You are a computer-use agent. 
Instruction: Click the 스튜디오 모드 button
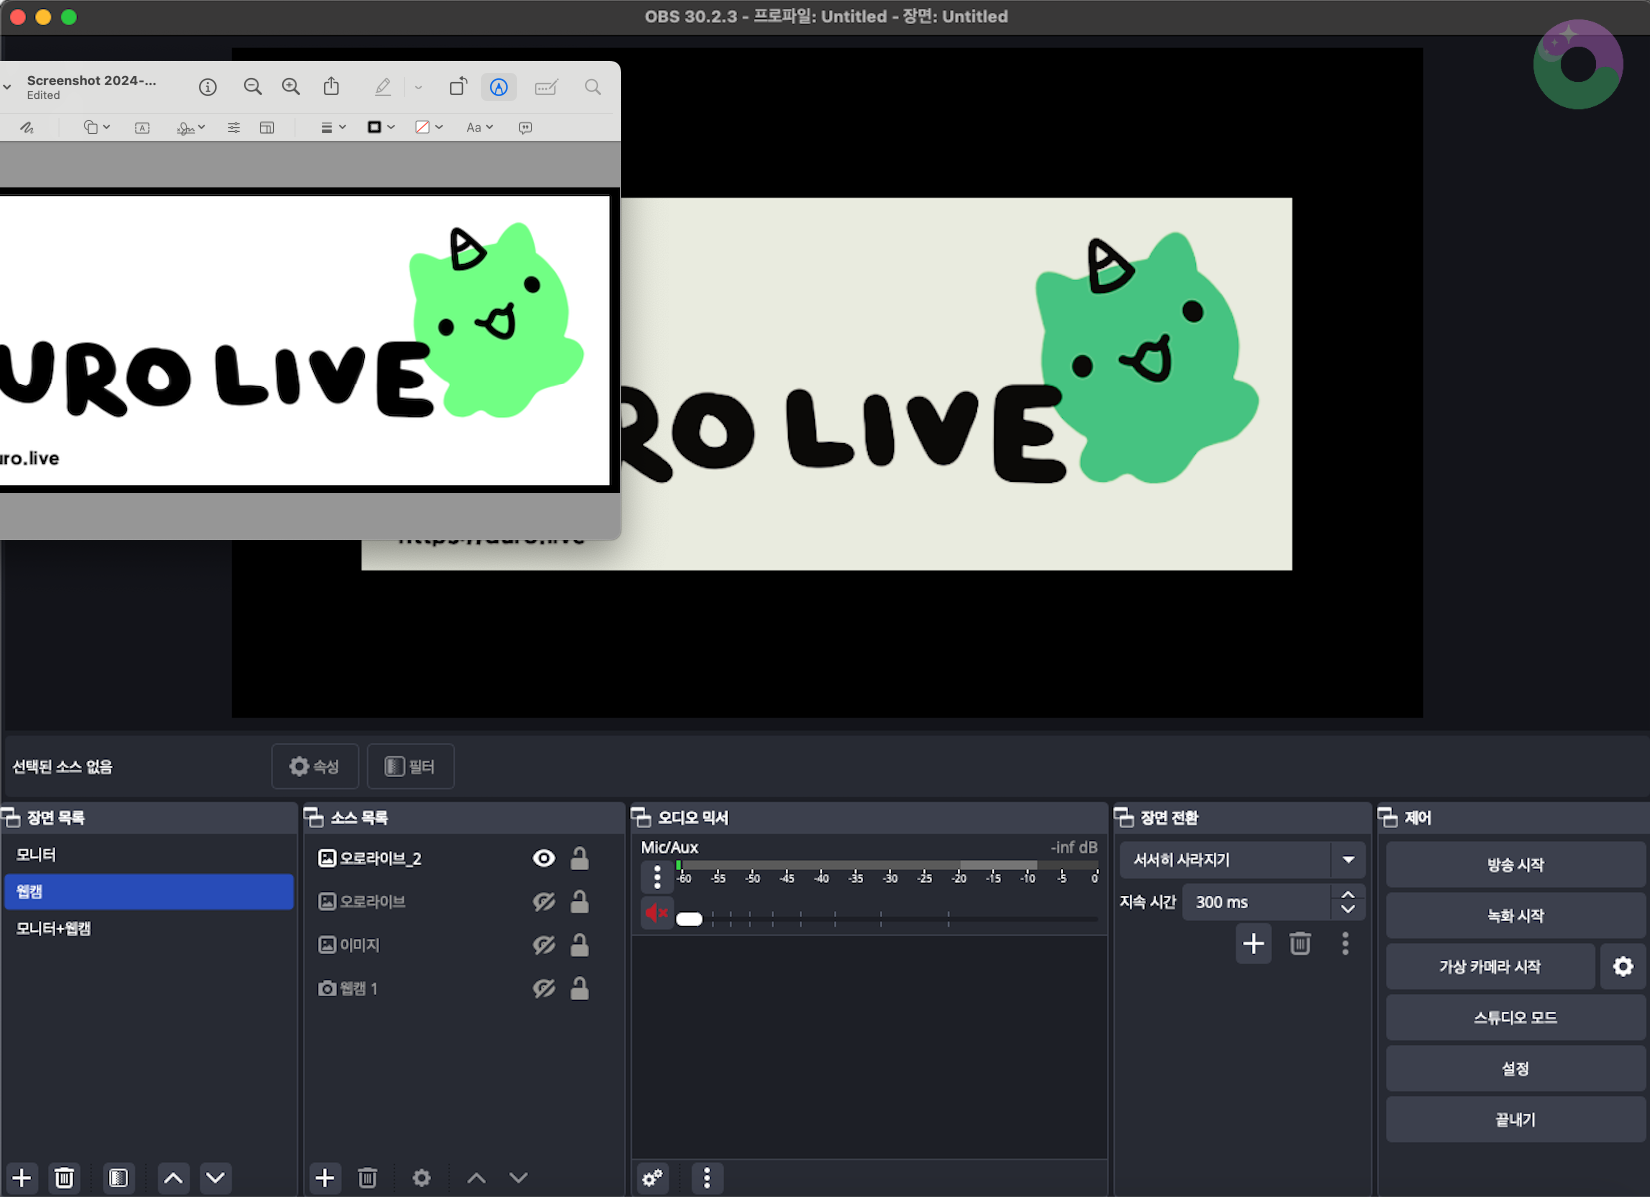(x=1515, y=1018)
